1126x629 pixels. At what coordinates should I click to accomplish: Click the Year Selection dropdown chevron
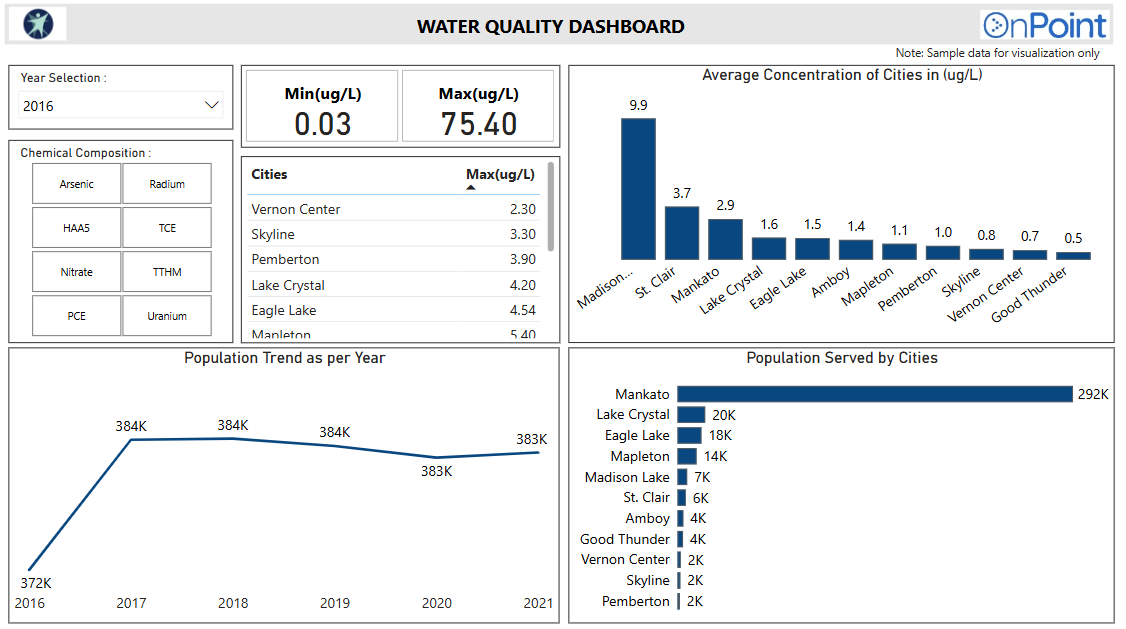coord(211,105)
